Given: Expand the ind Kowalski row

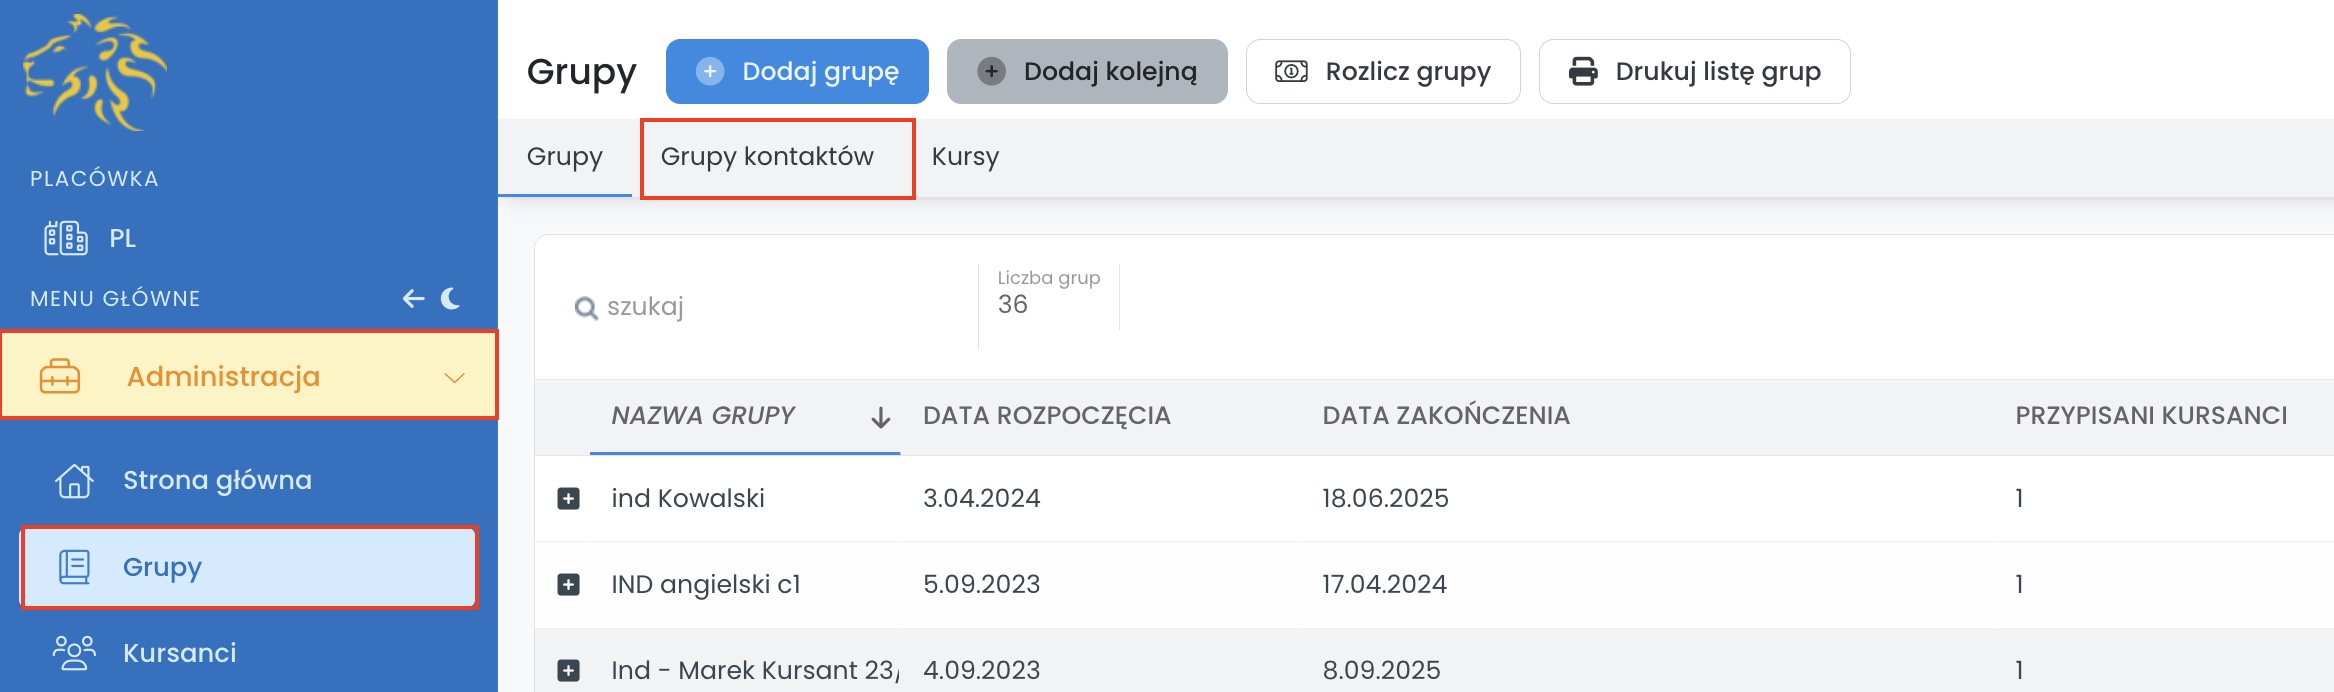Looking at the screenshot, I should click(568, 498).
